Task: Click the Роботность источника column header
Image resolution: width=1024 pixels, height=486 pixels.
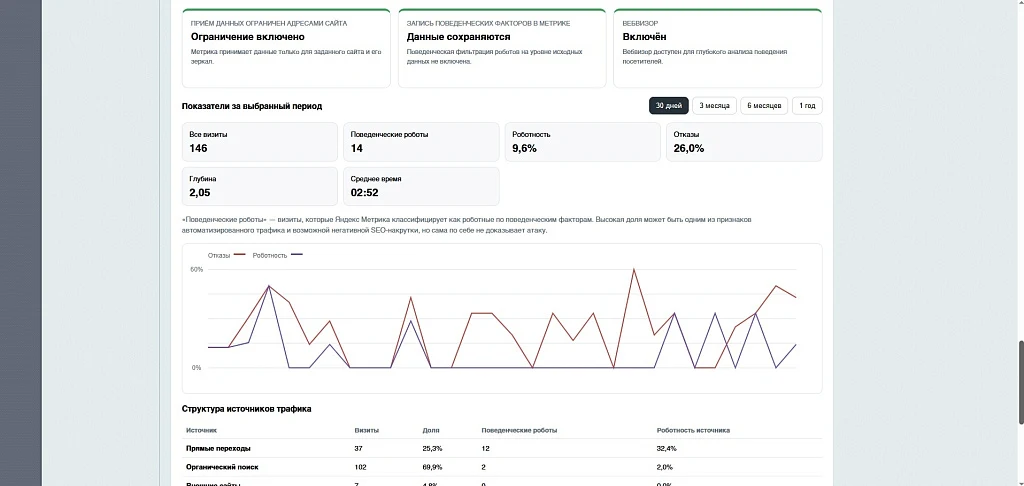Action: pos(693,430)
